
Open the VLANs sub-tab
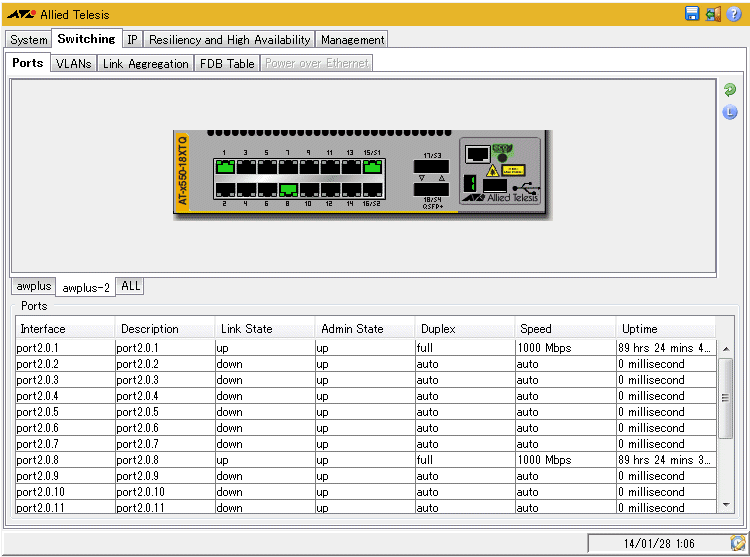point(74,63)
